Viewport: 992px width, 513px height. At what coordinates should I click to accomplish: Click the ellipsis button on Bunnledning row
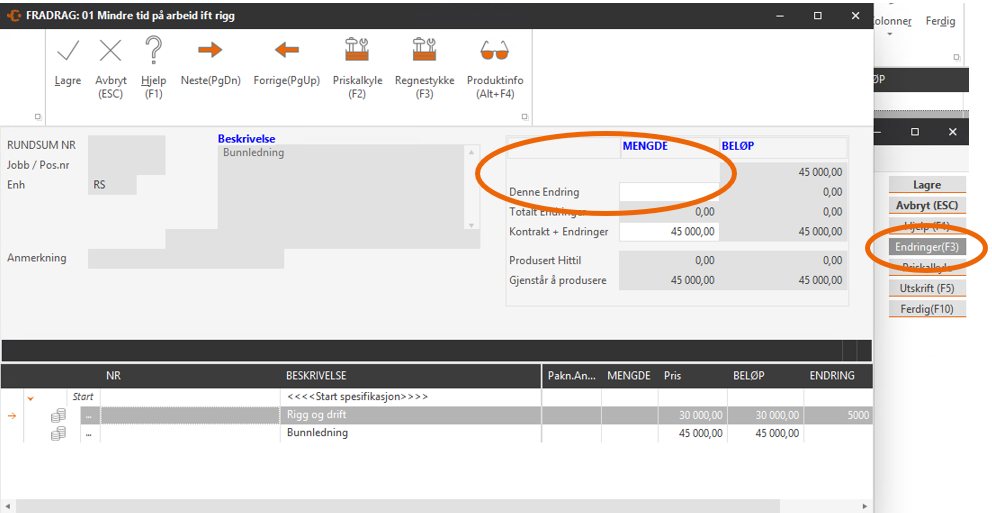pos(89,434)
